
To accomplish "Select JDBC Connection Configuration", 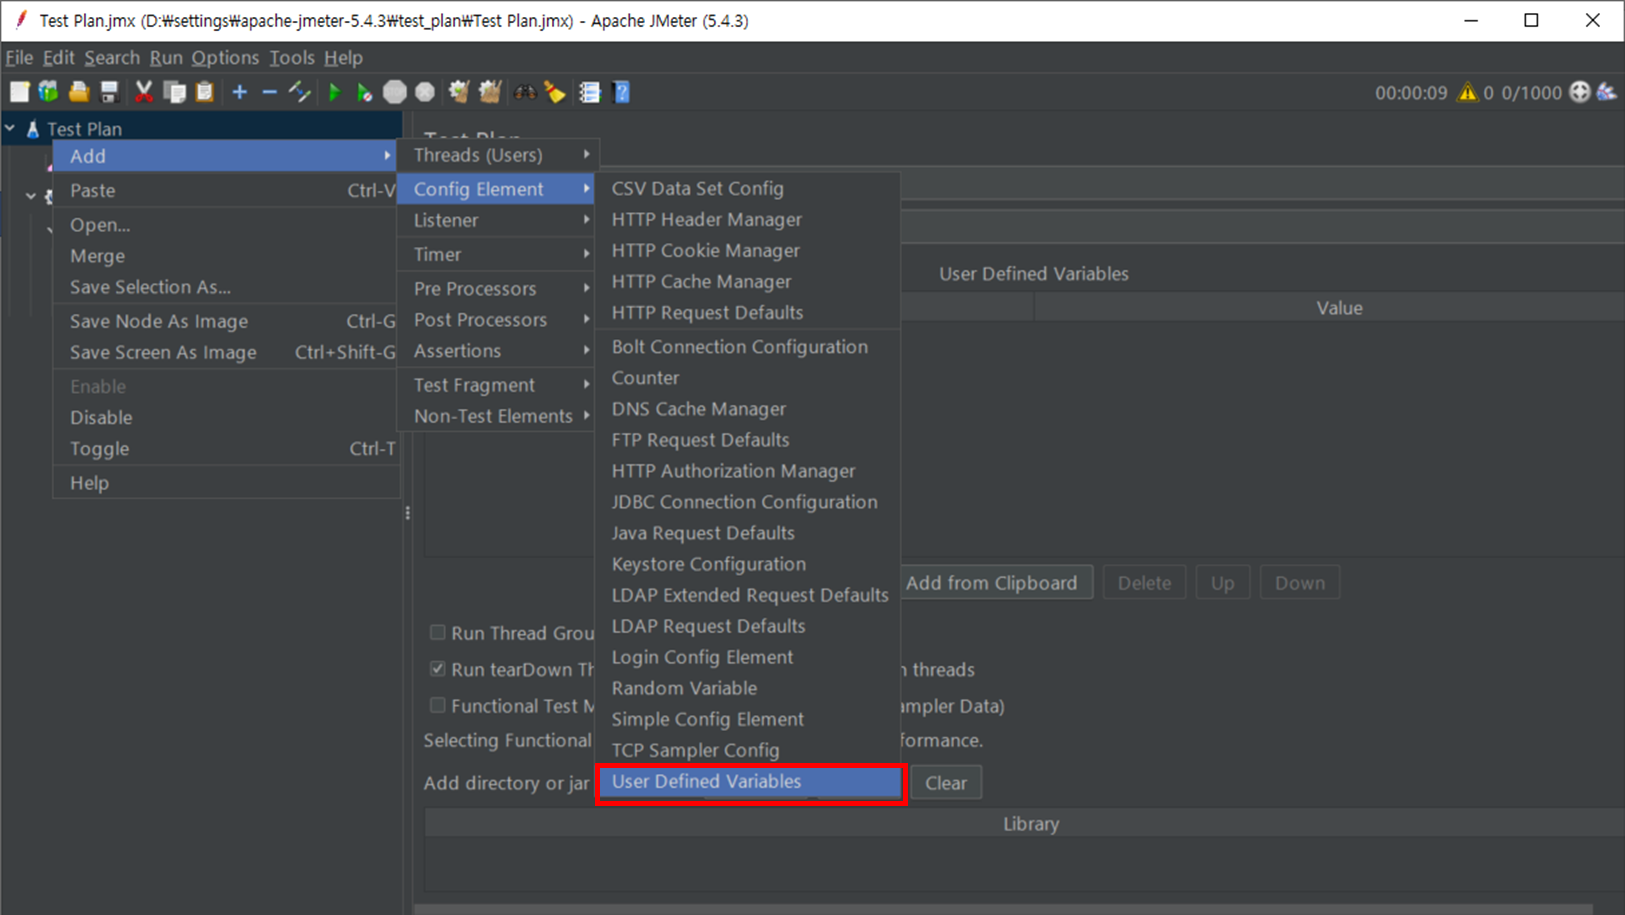I will (x=748, y=502).
